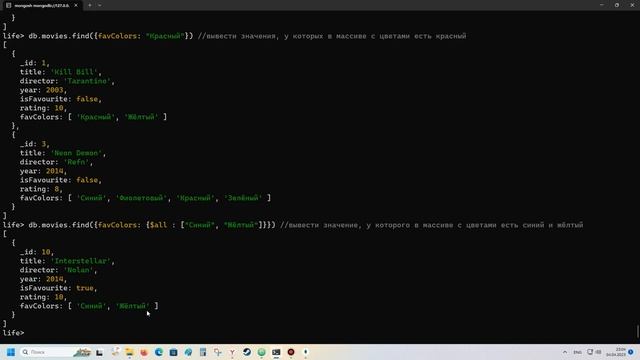Launch Yandex Browser from the taskbar
640x360 pixels.
point(232,352)
